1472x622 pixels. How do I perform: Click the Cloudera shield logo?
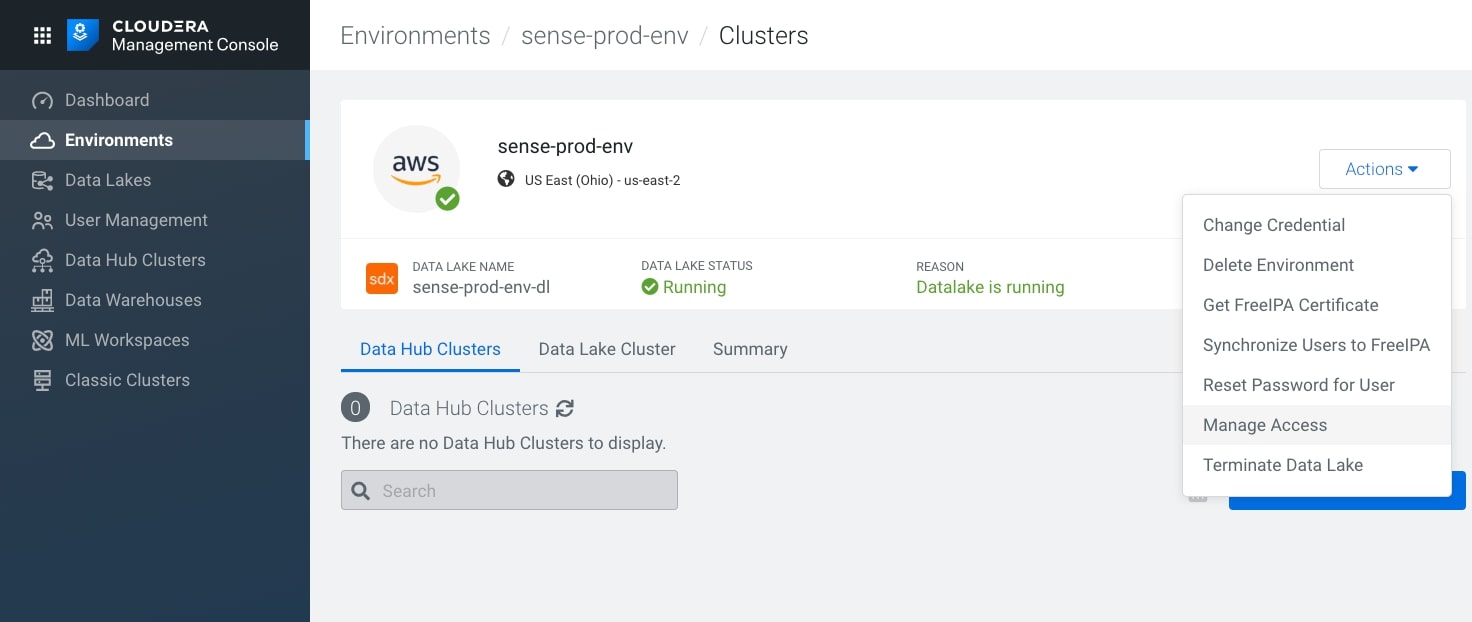click(x=83, y=35)
